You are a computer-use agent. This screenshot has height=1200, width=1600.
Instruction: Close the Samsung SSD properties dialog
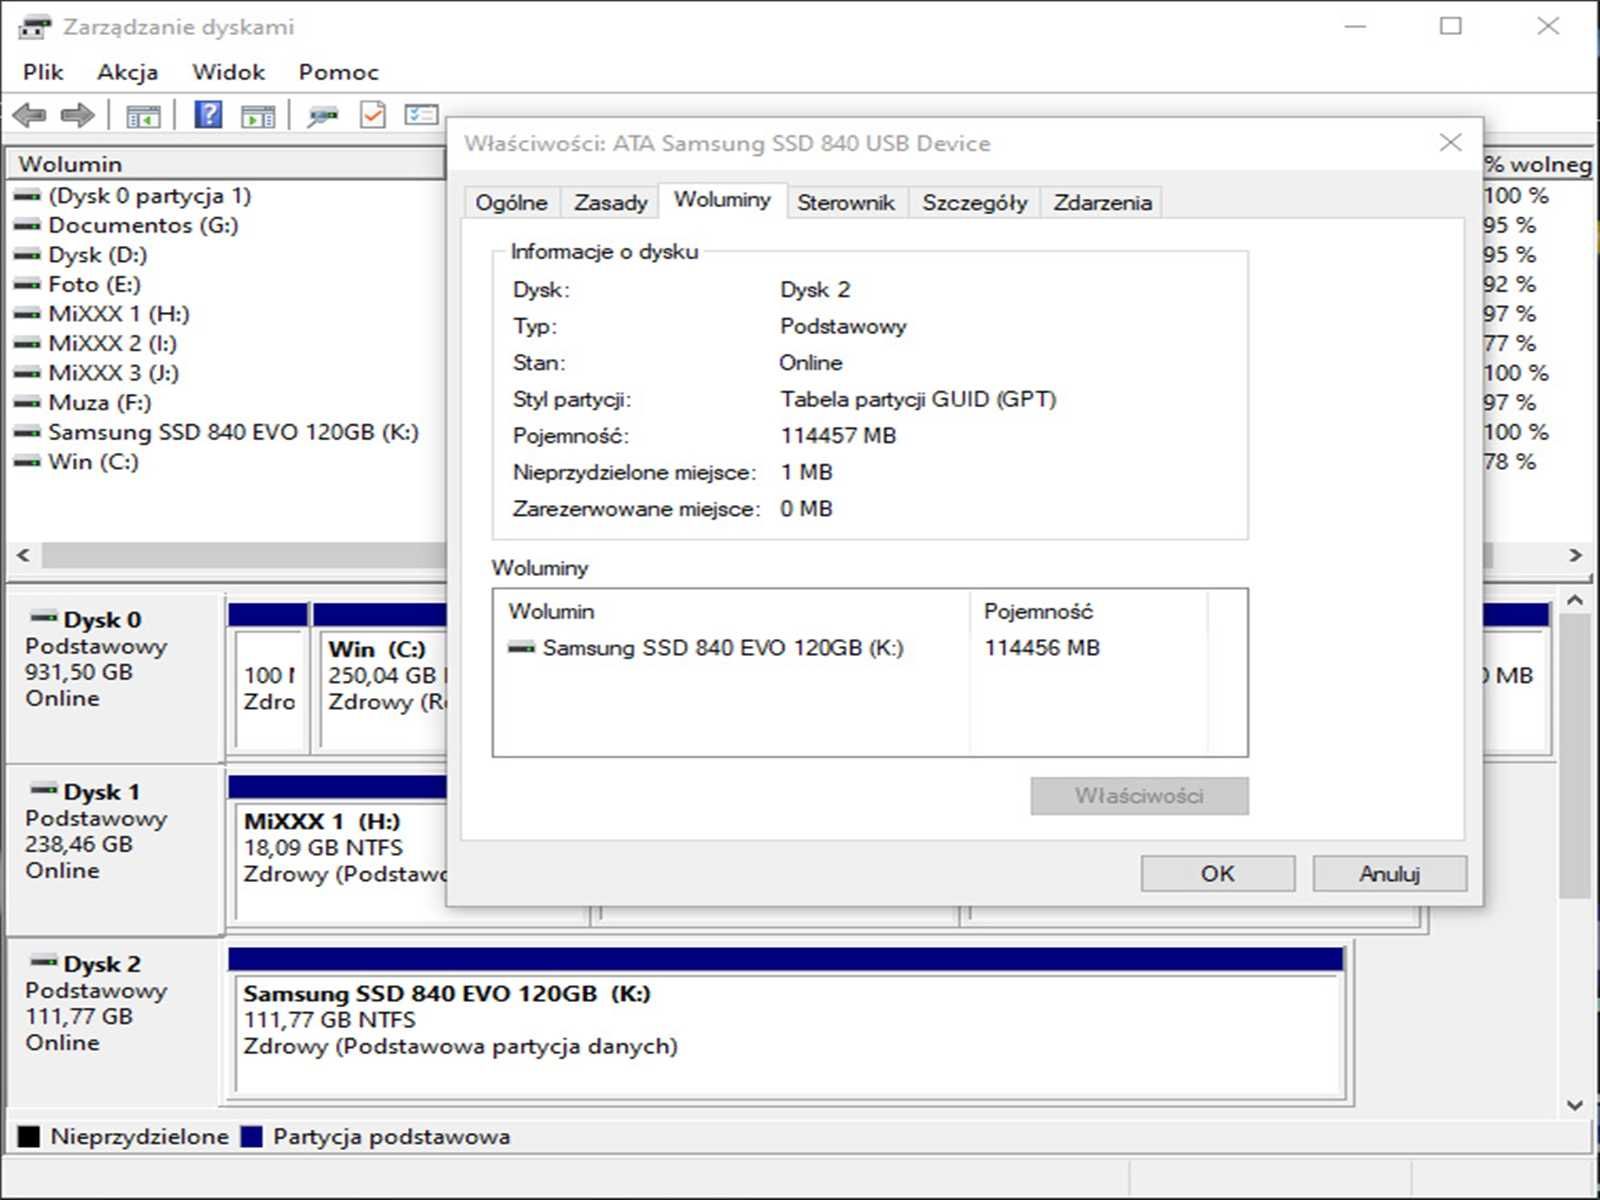(1451, 143)
